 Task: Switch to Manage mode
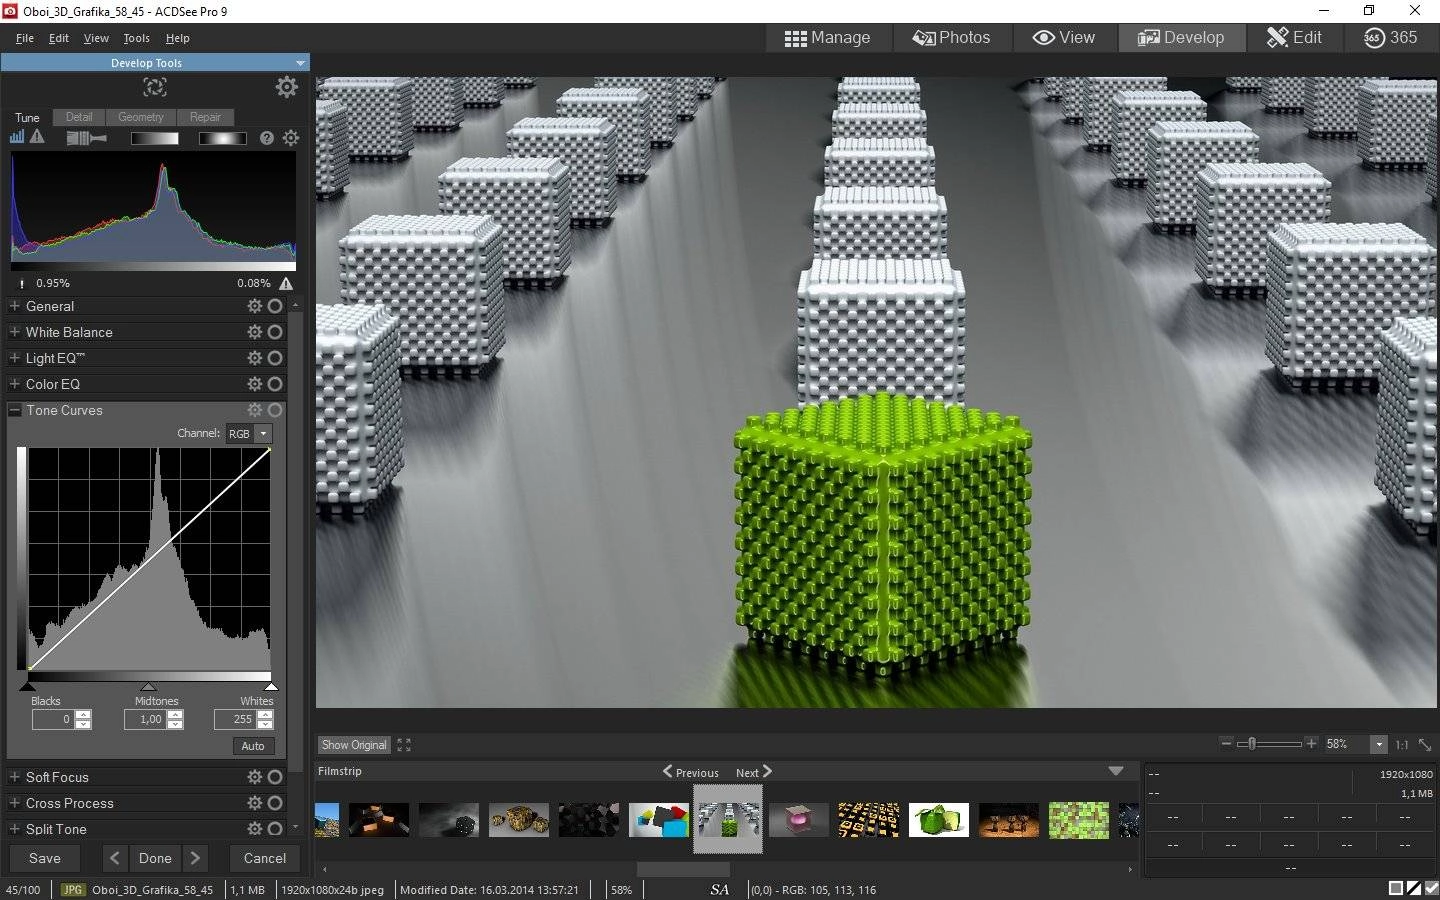(827, 38)
